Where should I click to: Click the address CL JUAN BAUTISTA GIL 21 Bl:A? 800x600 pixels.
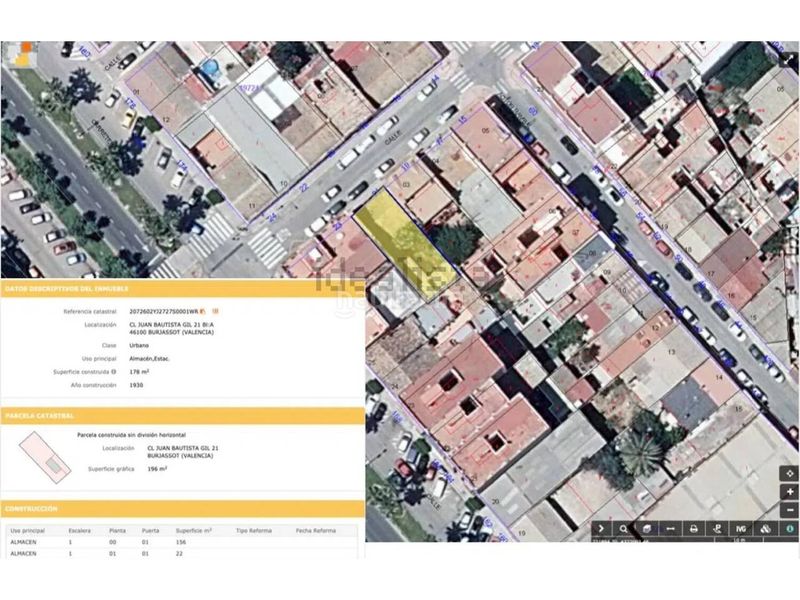(x=172, y=324)
